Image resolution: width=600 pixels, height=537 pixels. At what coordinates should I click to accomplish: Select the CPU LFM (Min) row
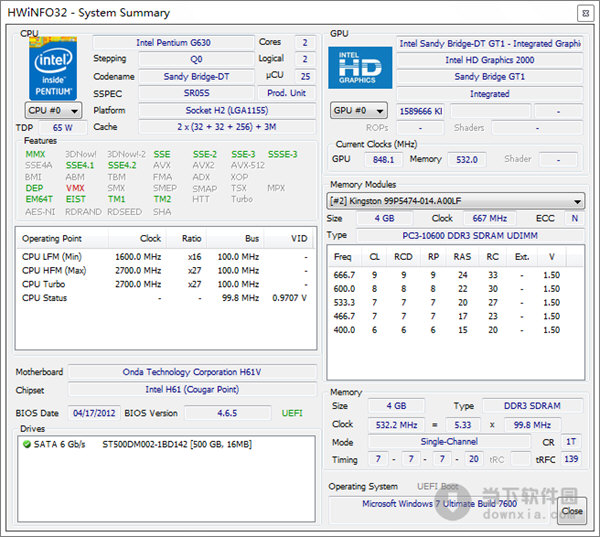165,257
